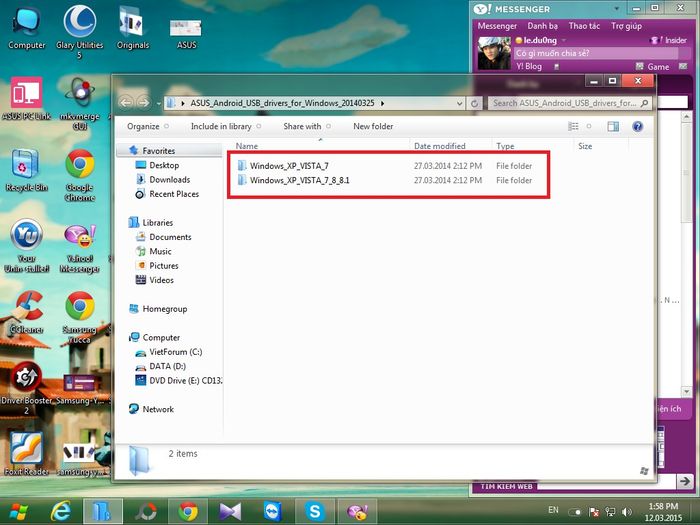Select DVD Drive (E:) in tree
The width and height of the screenshot is (700, 525).
pos(178,380)
